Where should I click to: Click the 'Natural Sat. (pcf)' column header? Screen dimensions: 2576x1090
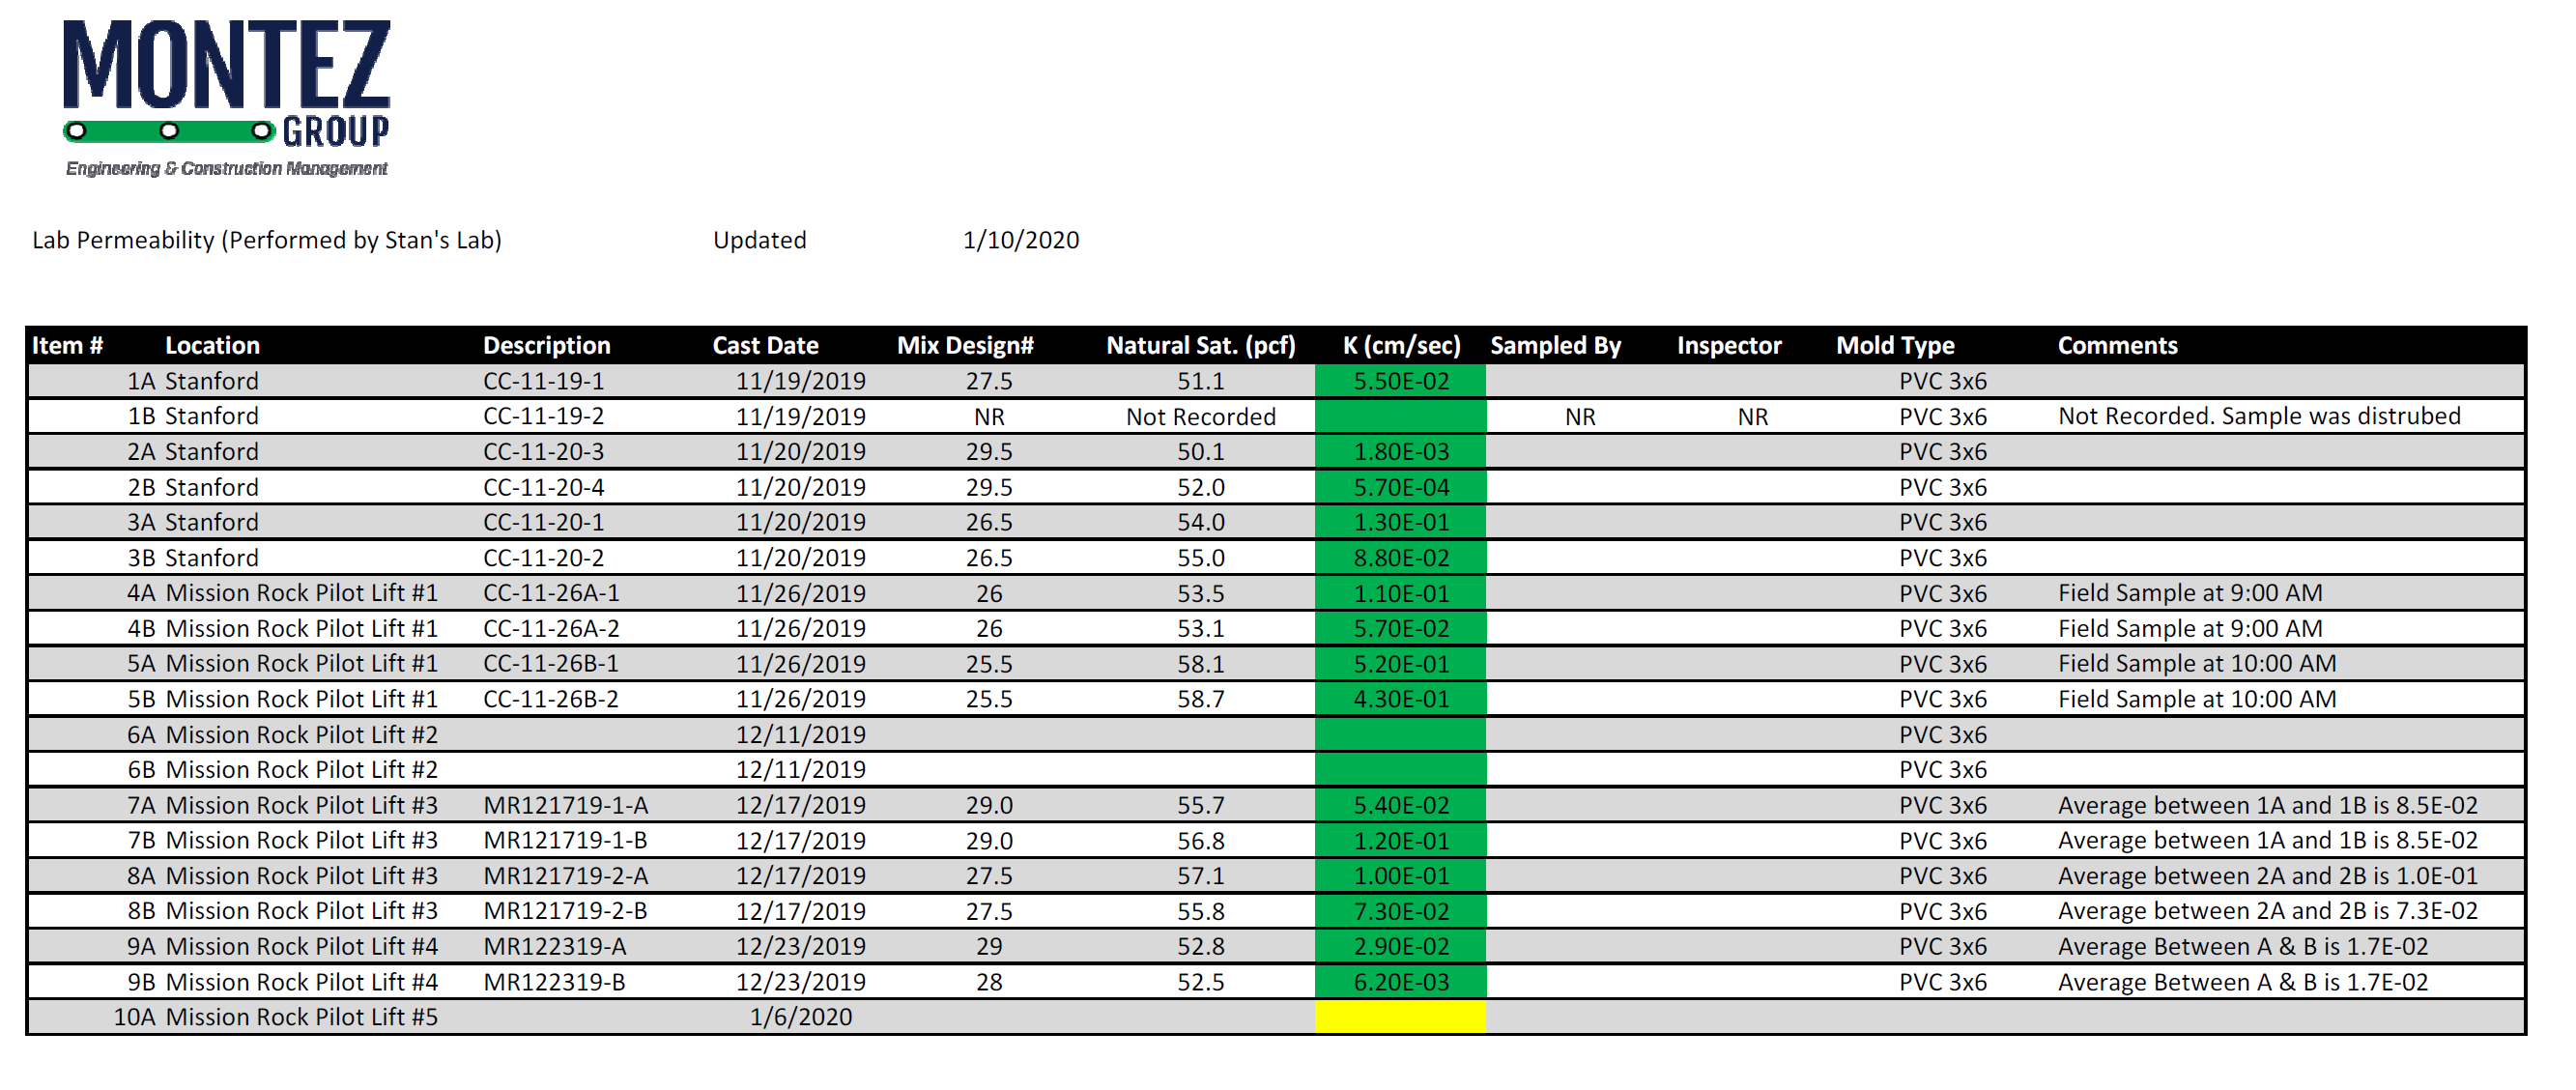point(1201,346)
